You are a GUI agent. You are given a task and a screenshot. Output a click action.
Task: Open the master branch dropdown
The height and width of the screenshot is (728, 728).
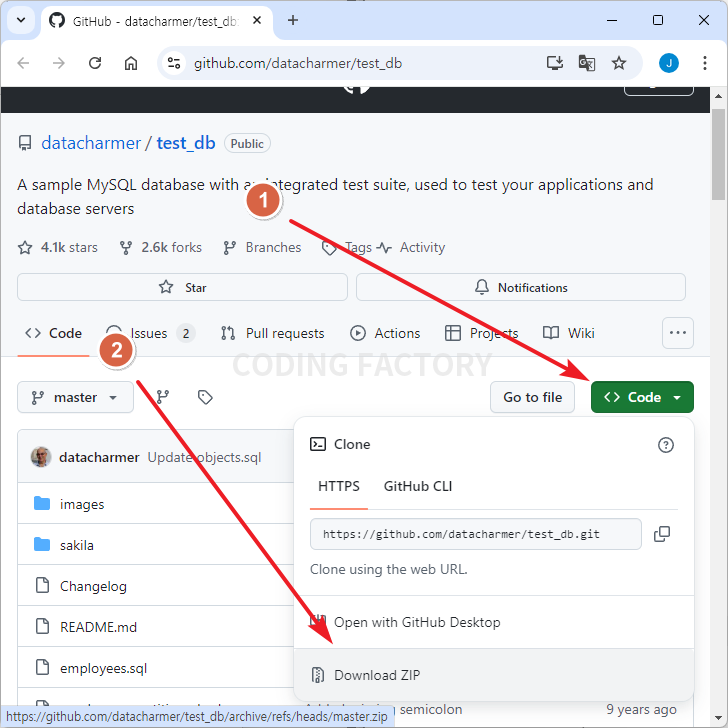(x=75, y=397)
